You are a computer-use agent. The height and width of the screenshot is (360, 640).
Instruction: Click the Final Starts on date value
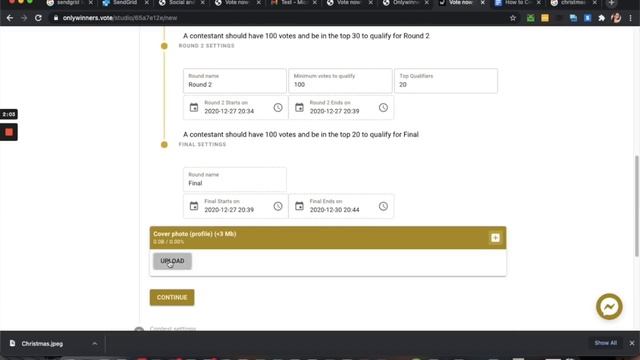(229, 210)
